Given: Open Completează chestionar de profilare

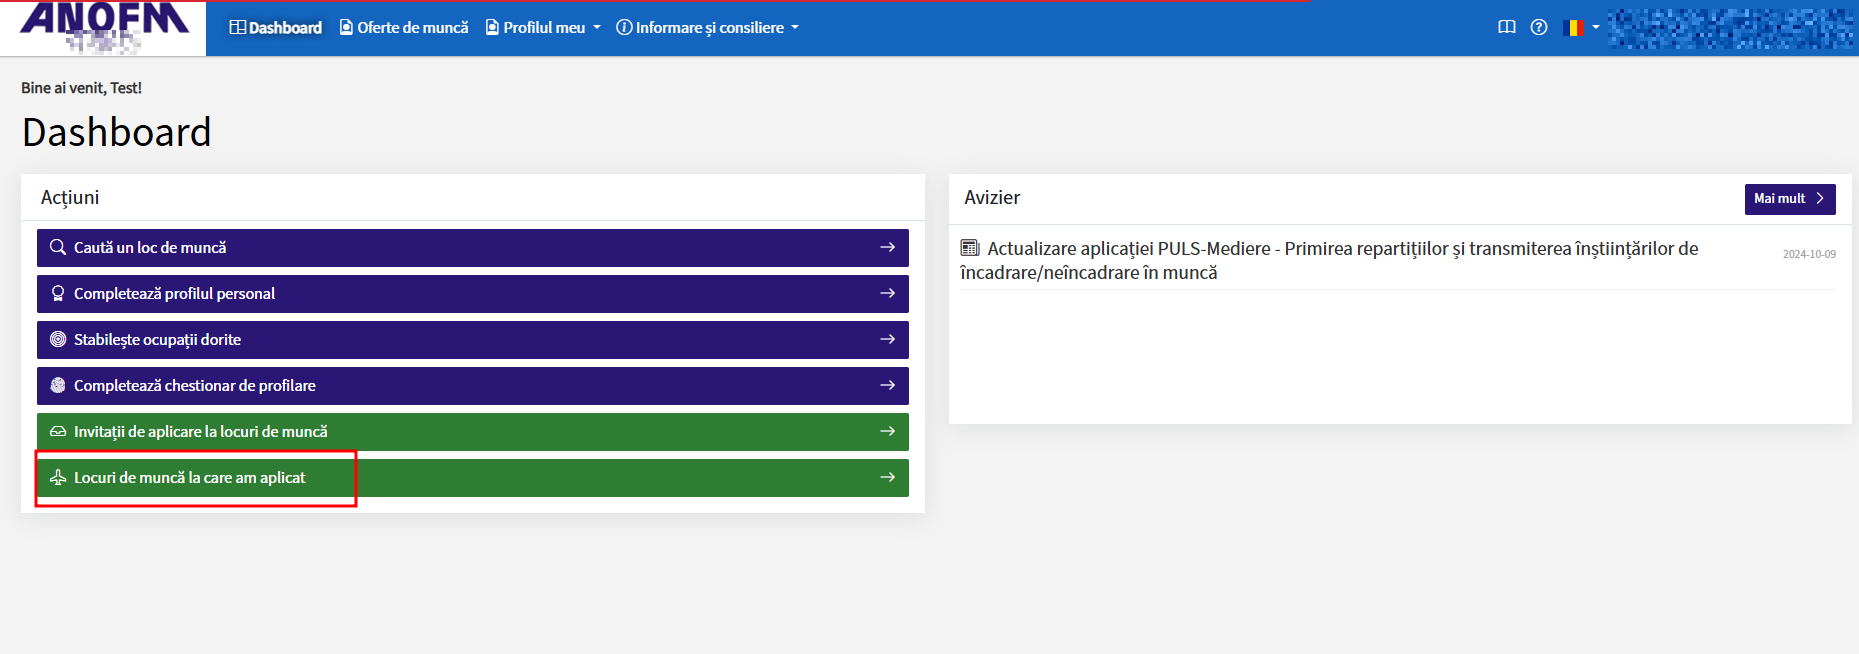Looking at the screenshot, I should pos(195,386).
